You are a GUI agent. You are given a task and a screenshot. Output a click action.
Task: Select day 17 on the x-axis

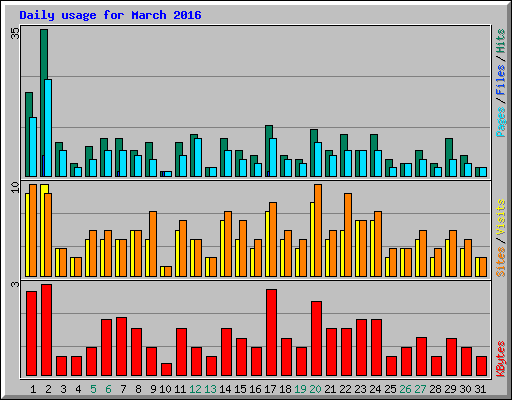coord(270,389)
